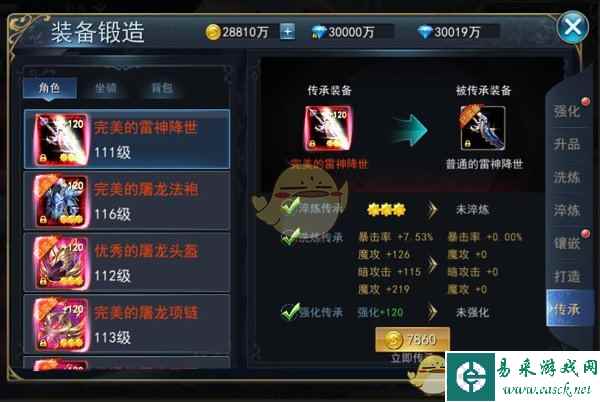
Task: Select the 传承装备 source equipment icon
Action: point(329,129)
